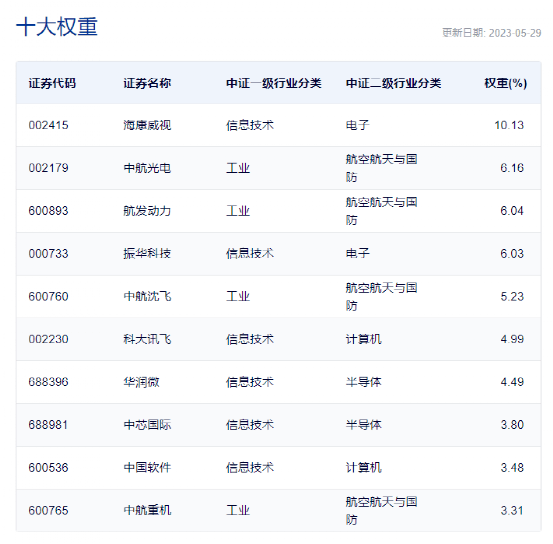Select stock code 600760
The image size is (553, 544).
48,297
